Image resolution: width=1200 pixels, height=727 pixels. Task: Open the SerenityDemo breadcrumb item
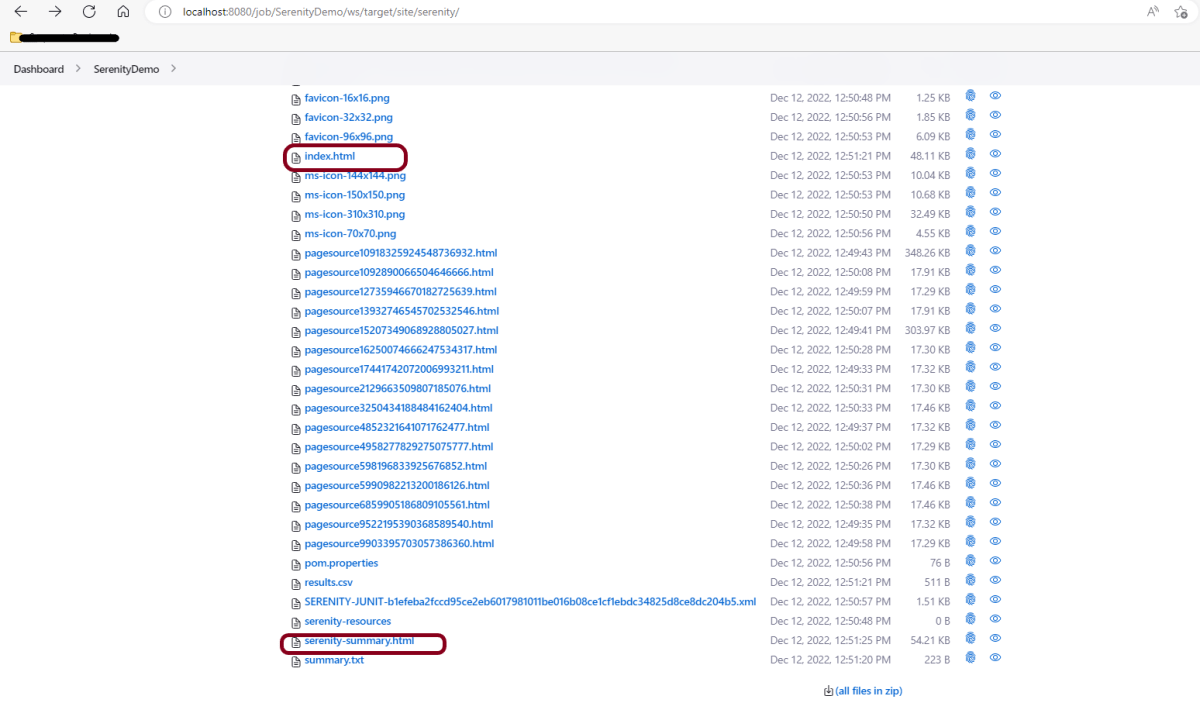tap(126, 69)
